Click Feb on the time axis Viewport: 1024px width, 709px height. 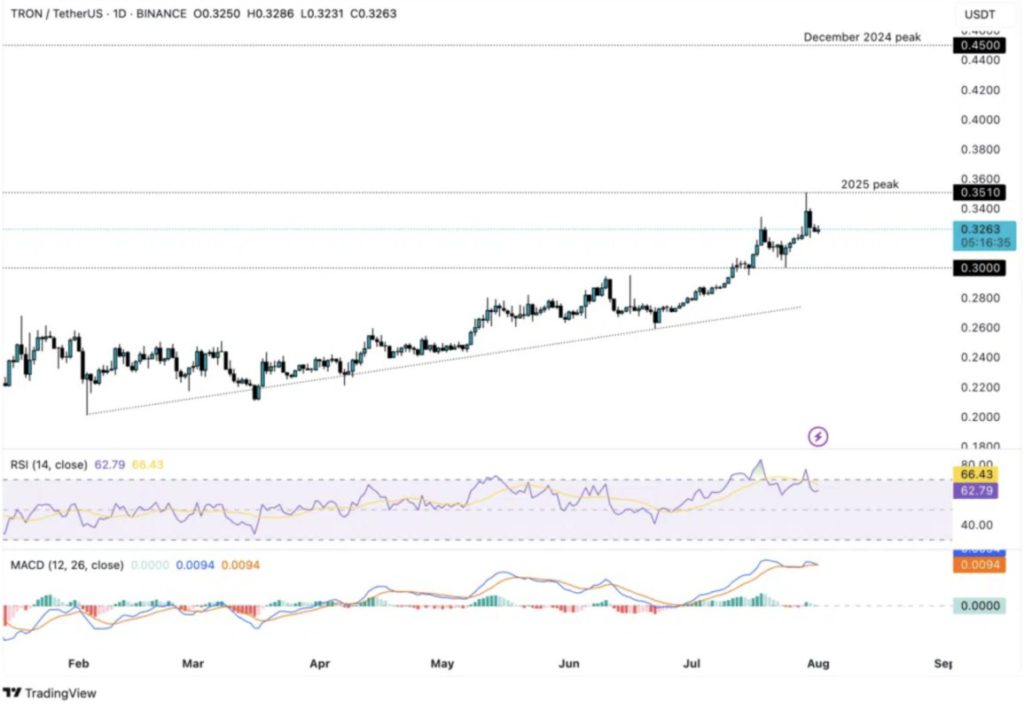[x=78, y=662]
